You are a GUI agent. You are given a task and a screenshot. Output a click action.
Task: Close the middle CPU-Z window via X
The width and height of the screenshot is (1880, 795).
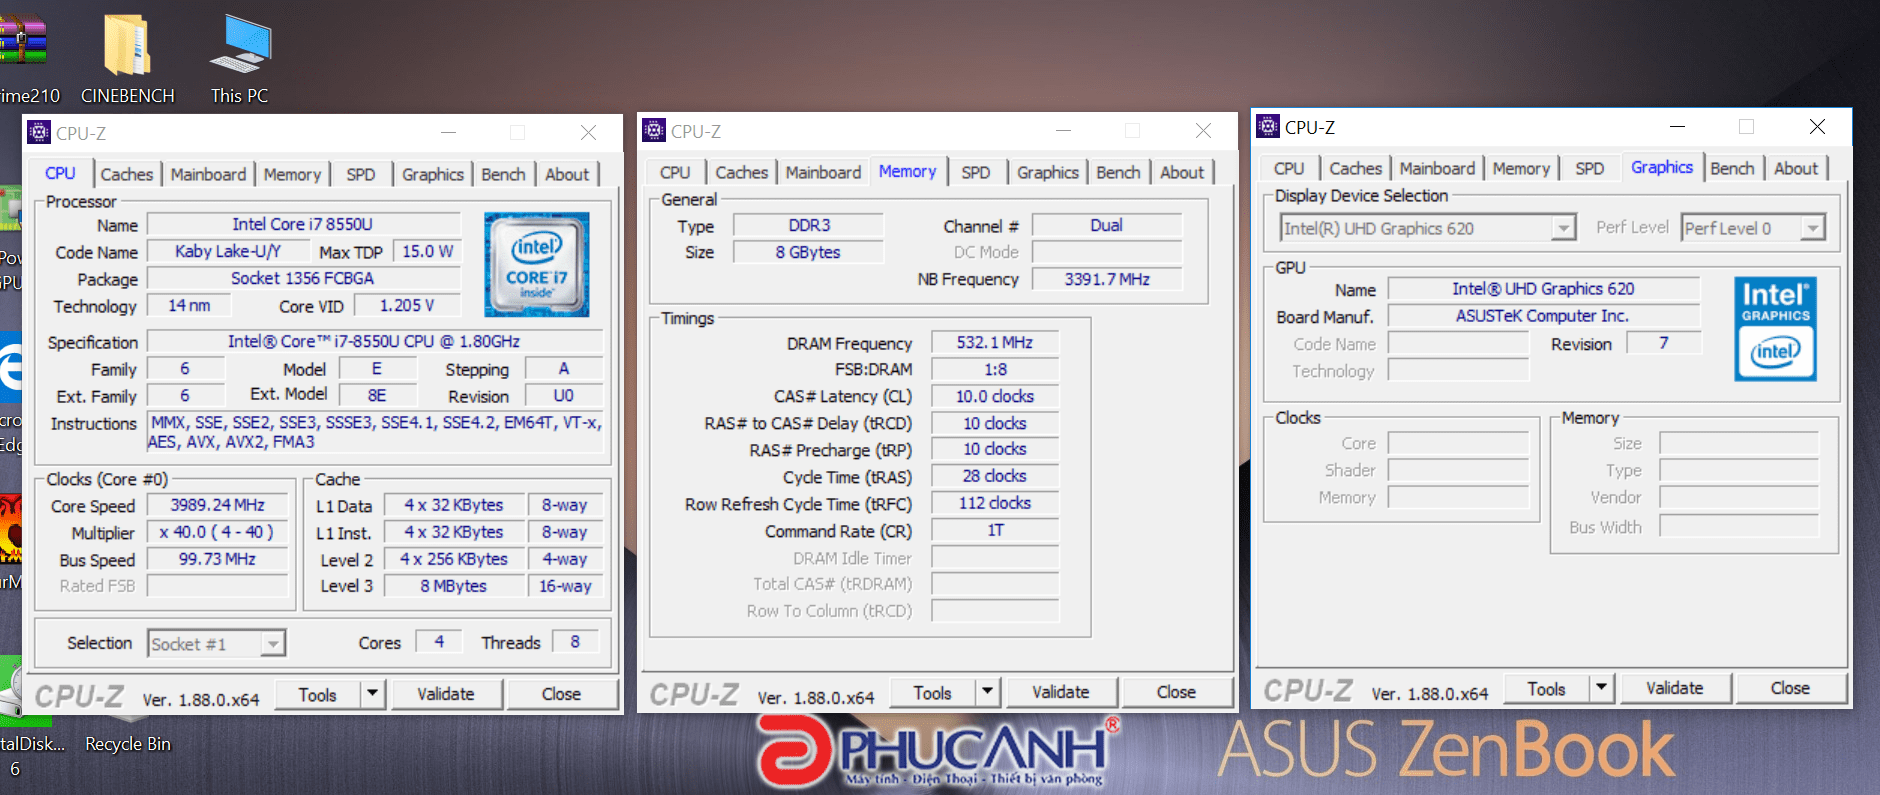point(1203,130)
